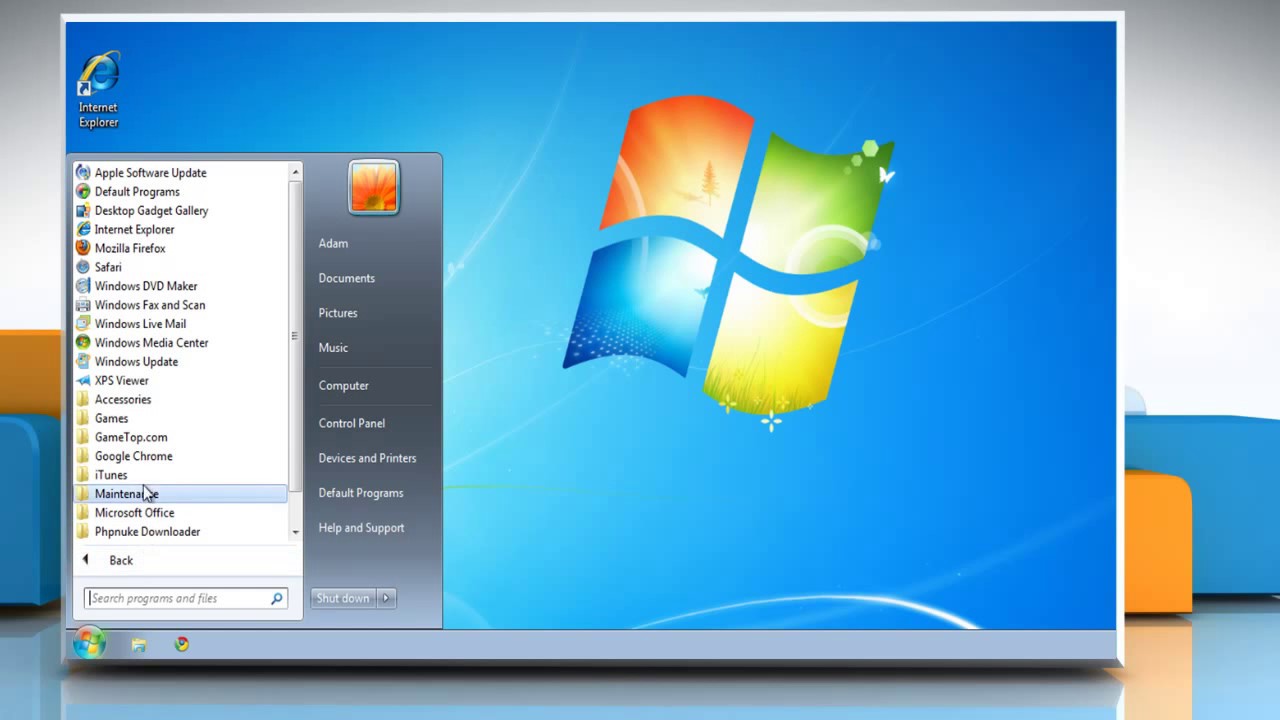Click the GameTop.com folder icon
The height and width of the screenshot is (720, 1280).
[x=83, y=438]
